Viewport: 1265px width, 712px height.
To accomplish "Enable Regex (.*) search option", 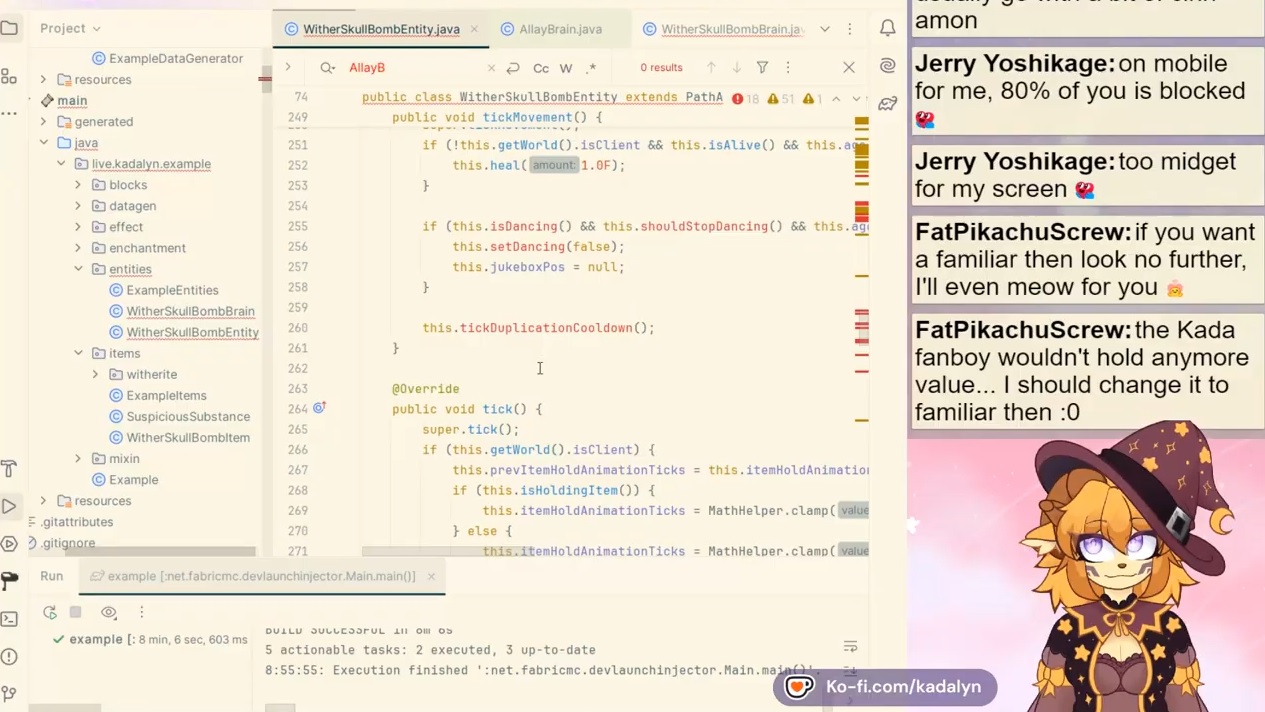I will pyautogui.click(x=591, y=68).
